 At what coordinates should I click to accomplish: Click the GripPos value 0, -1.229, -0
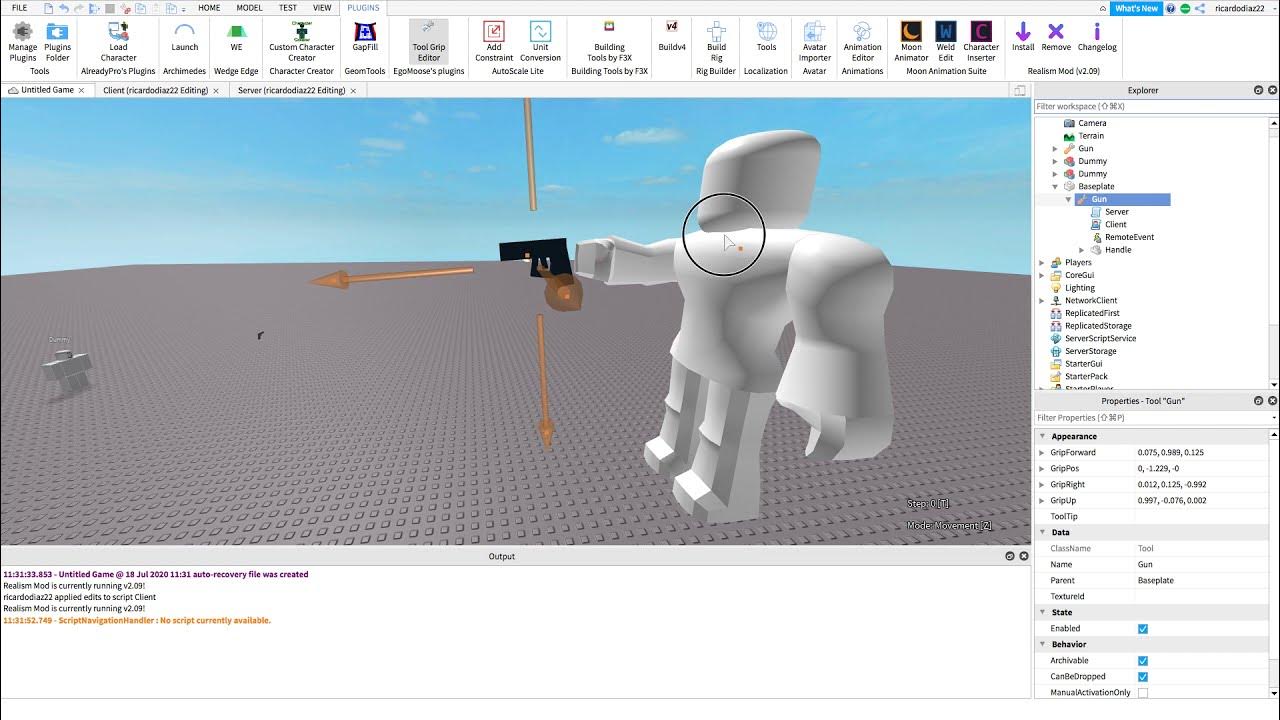[x=1158, y=469]
